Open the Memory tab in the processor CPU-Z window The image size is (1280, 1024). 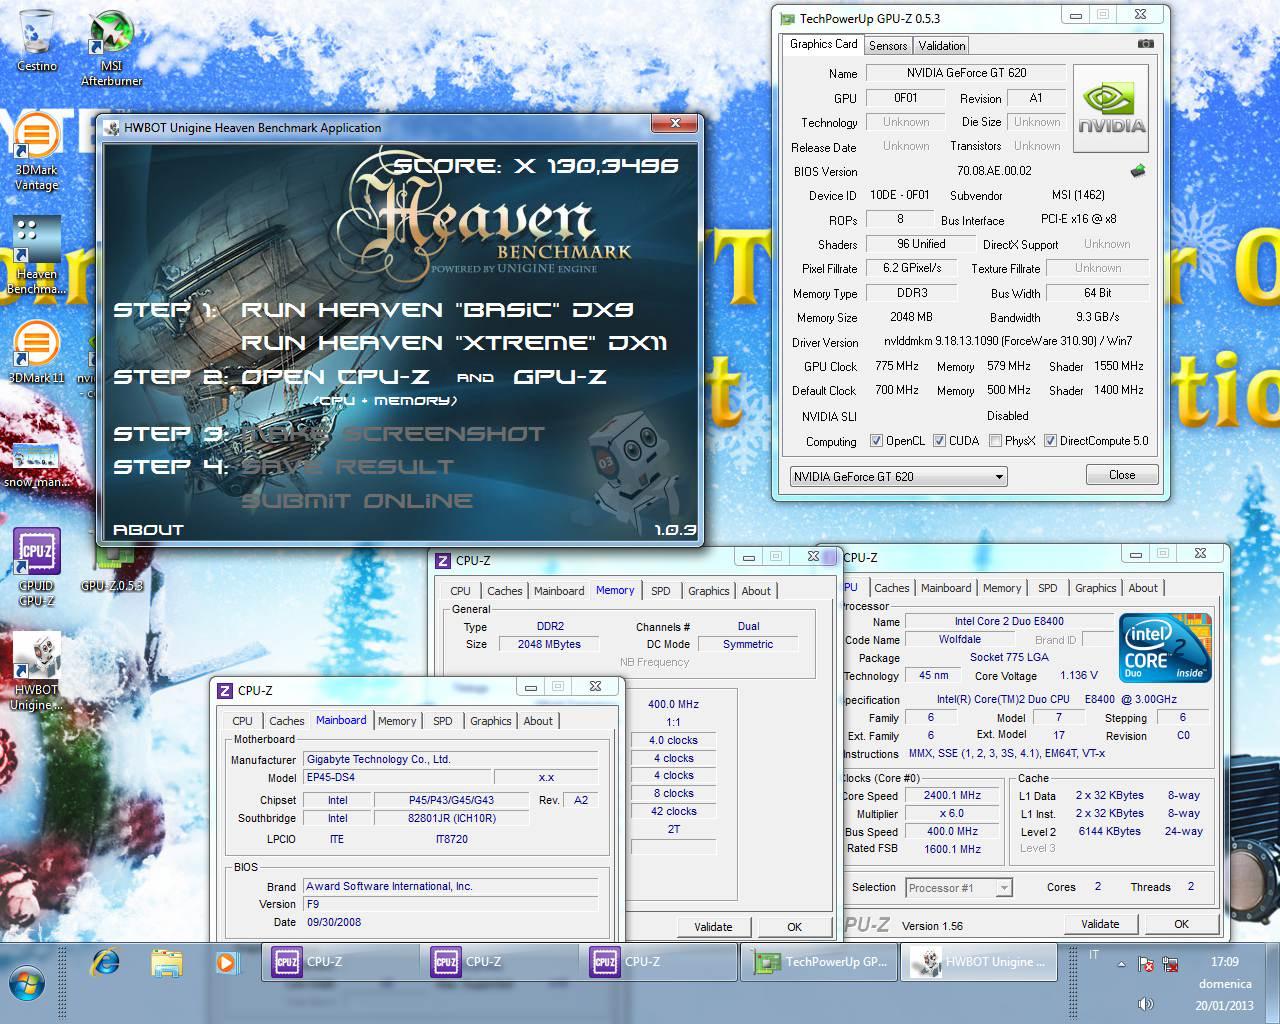1001,588
